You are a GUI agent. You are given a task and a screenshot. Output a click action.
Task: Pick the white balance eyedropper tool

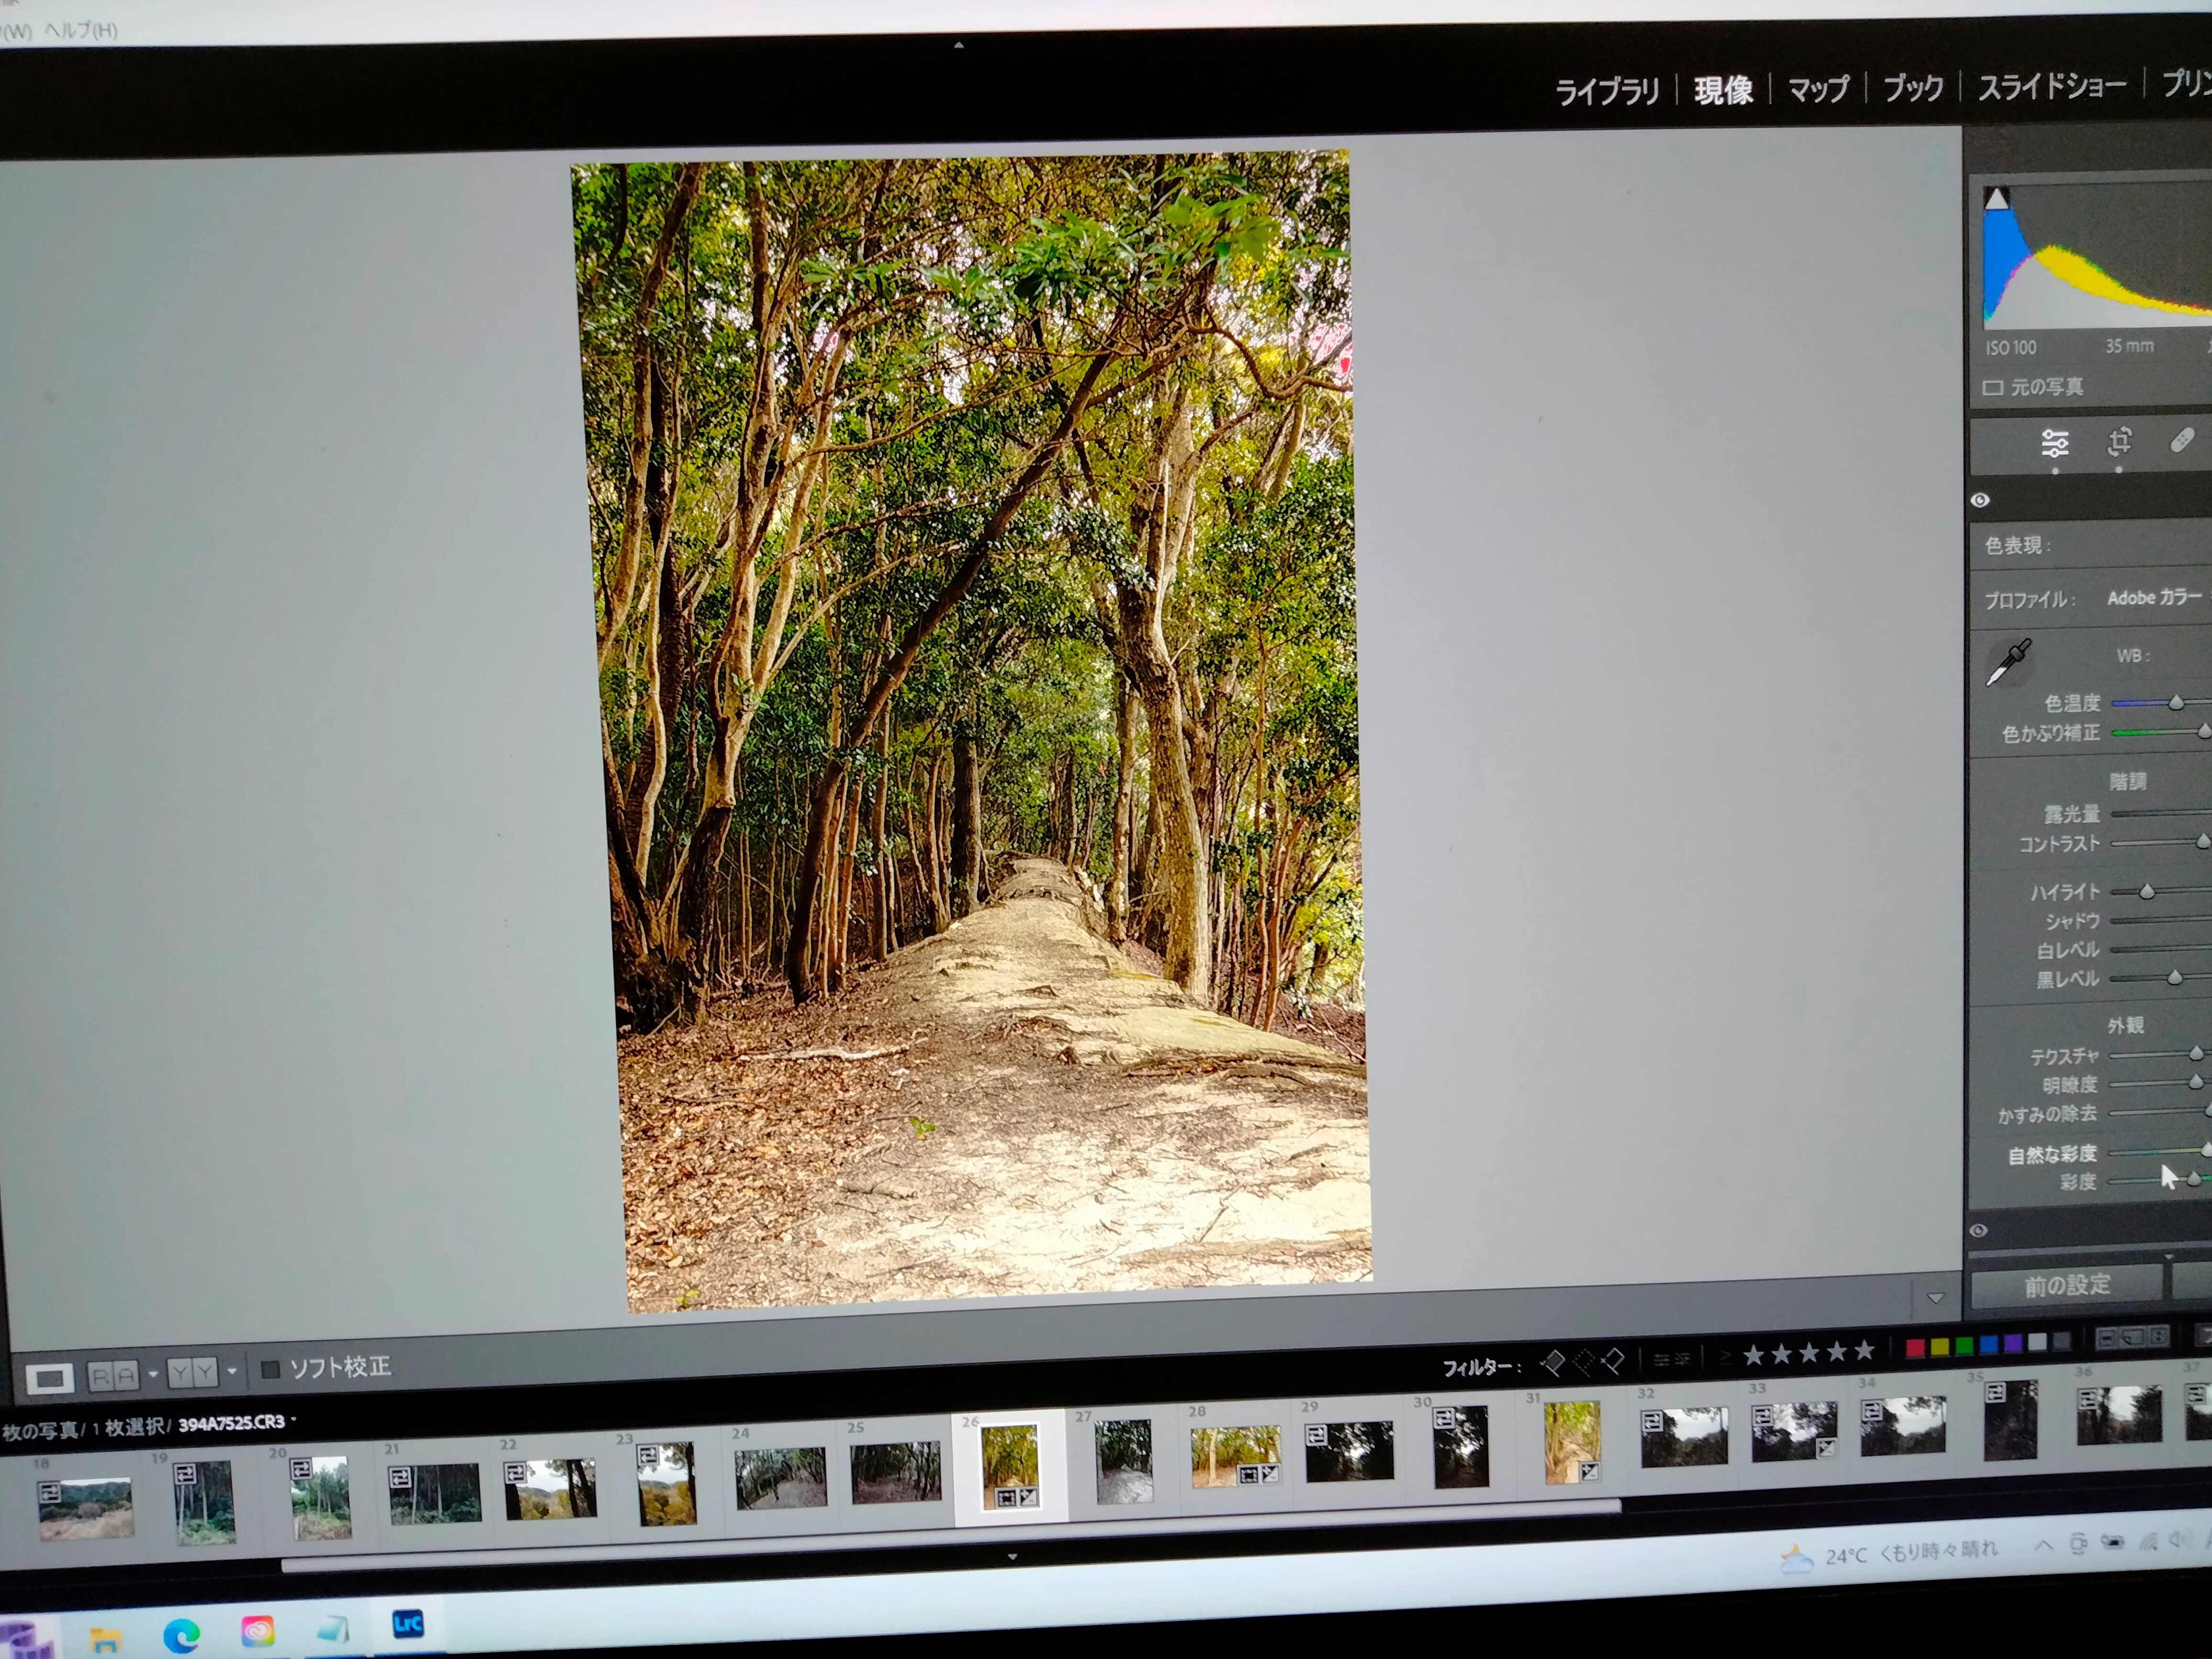(x=2008, y=663)
